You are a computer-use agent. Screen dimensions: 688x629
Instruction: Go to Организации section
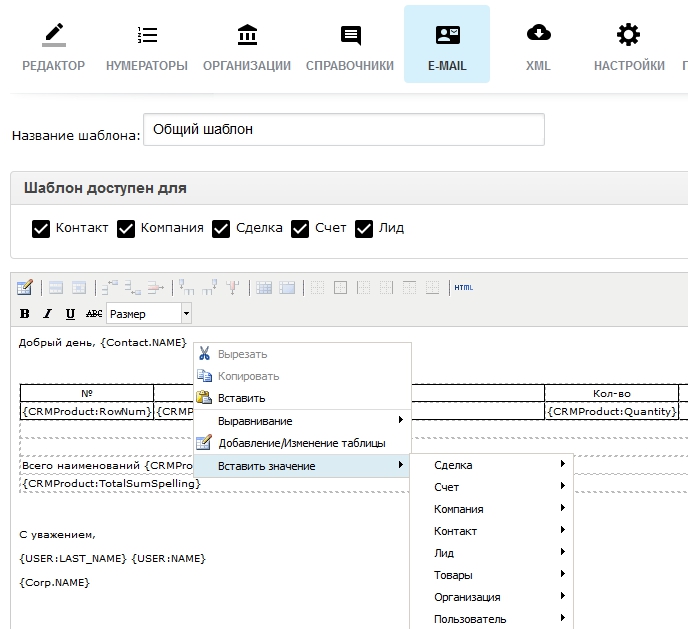coord(246,46)
